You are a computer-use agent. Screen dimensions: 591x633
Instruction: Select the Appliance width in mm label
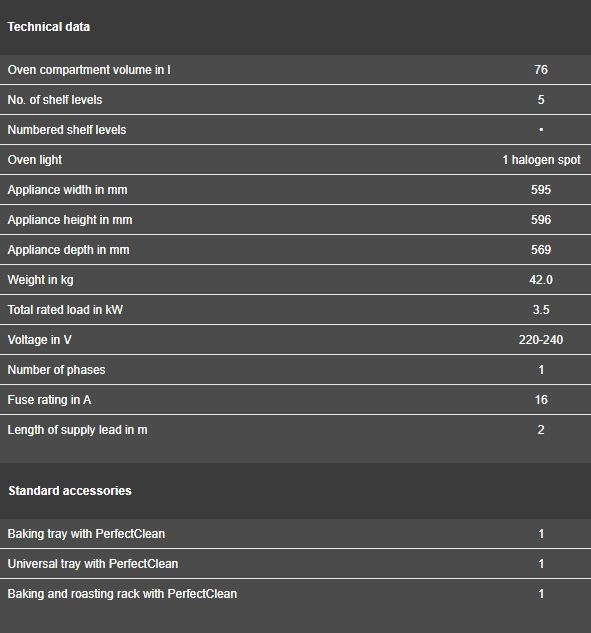(x=67, y=189)
